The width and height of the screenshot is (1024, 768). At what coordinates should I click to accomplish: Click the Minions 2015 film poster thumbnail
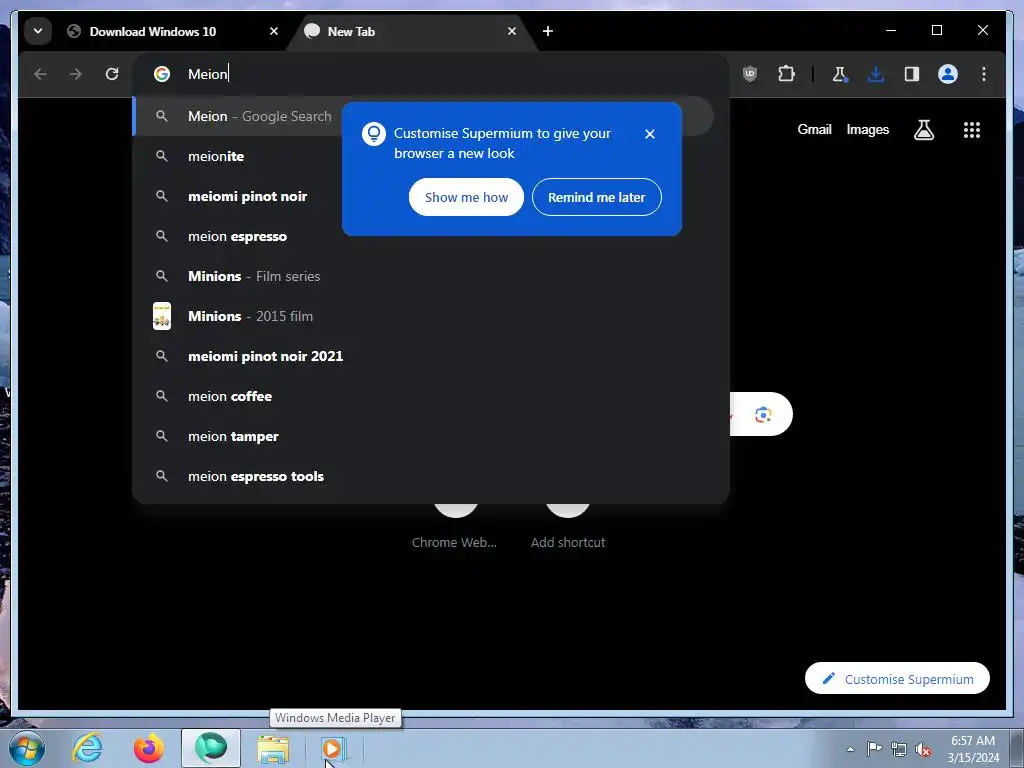pos(162,316)
